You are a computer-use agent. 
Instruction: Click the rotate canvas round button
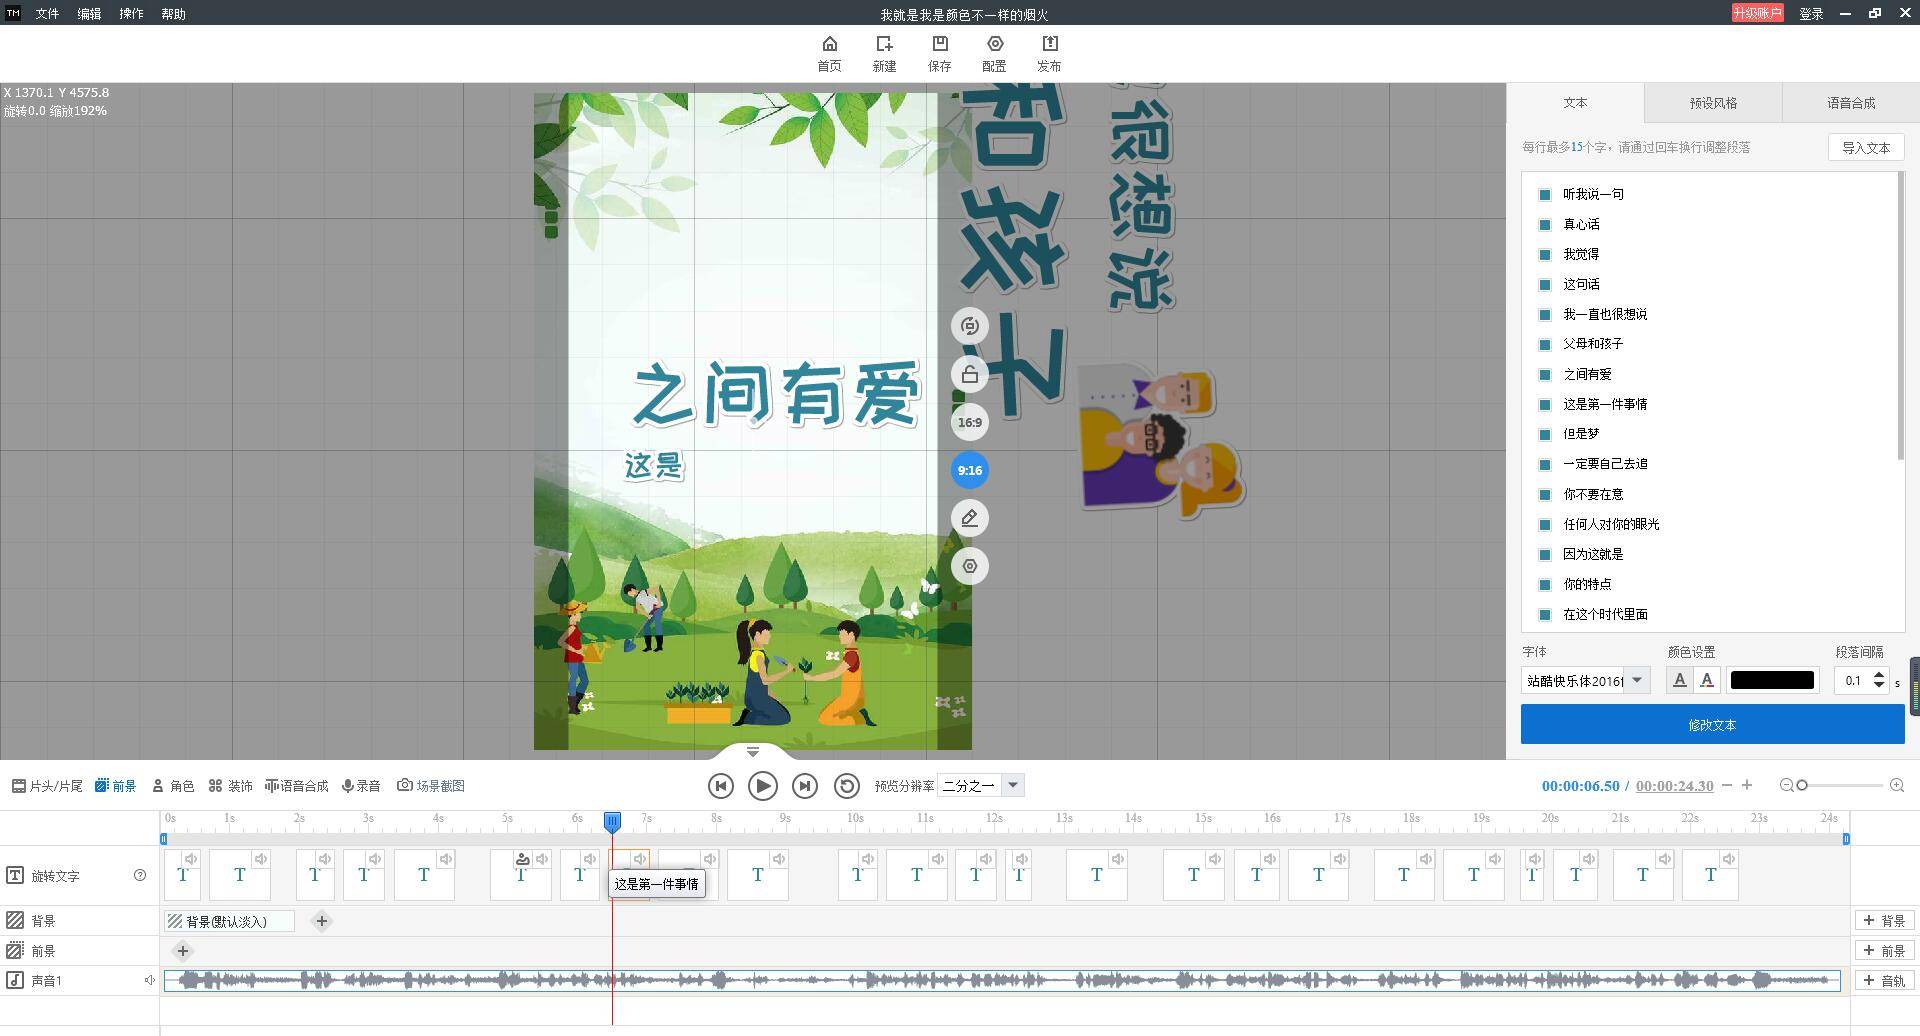969,326
